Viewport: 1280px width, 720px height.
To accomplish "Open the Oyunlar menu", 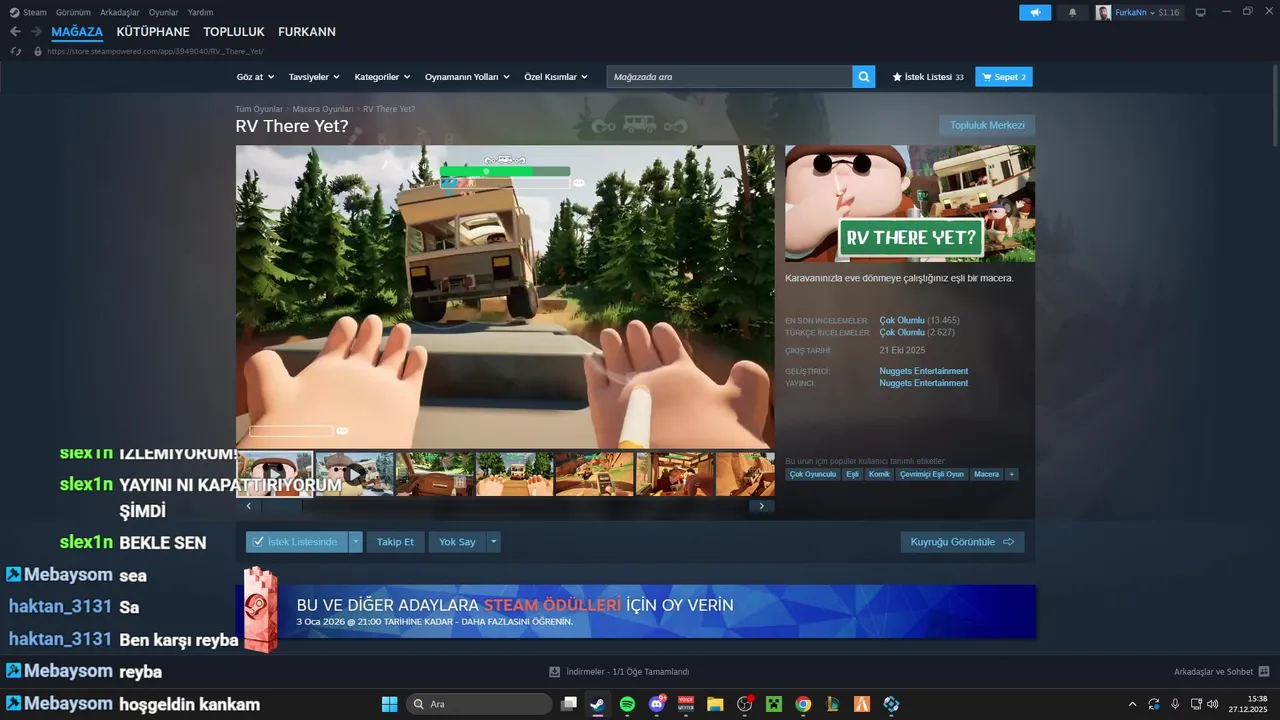I will click(164, 12).
